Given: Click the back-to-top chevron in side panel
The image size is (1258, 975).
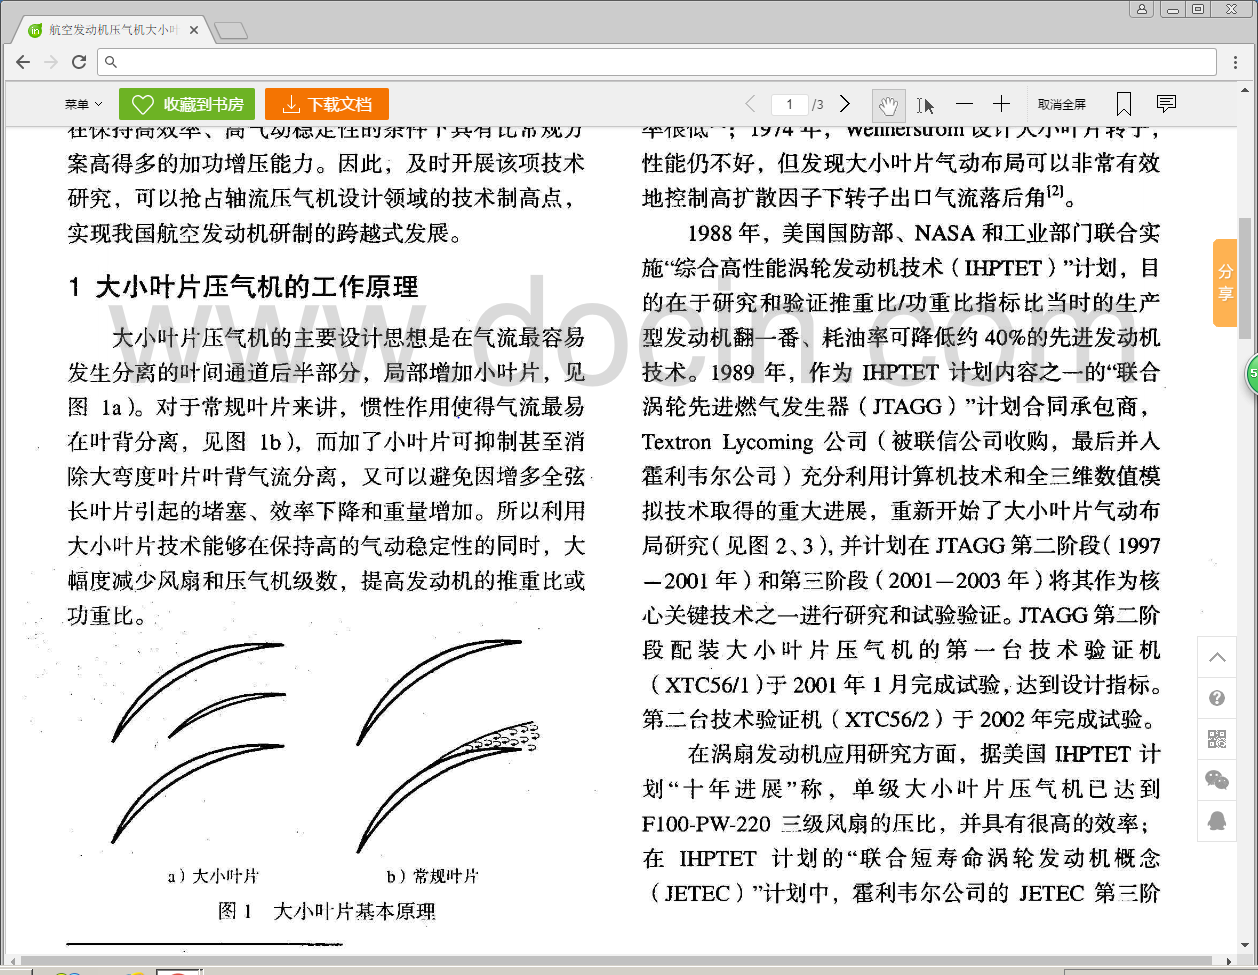Looking at the screenshot, I should pos(1217,657).
